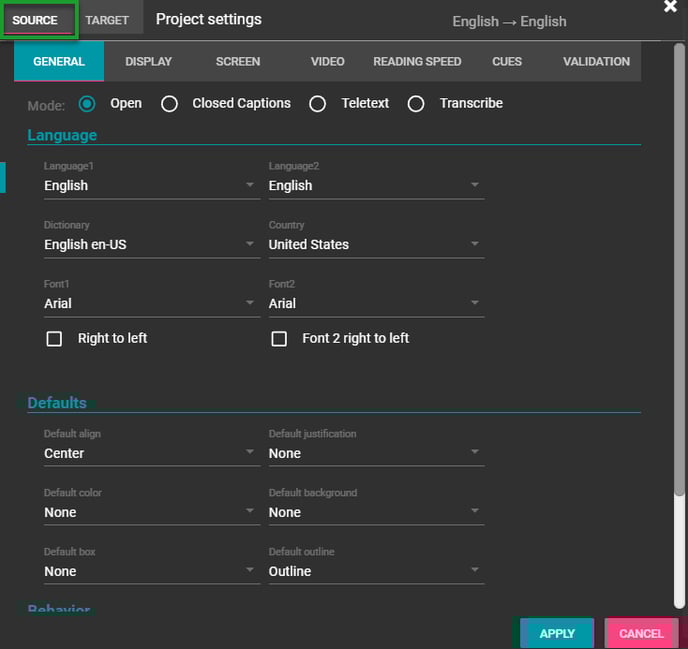Select the Teletext mode option
Screen dimensions: 688x649
click(318, 104)
